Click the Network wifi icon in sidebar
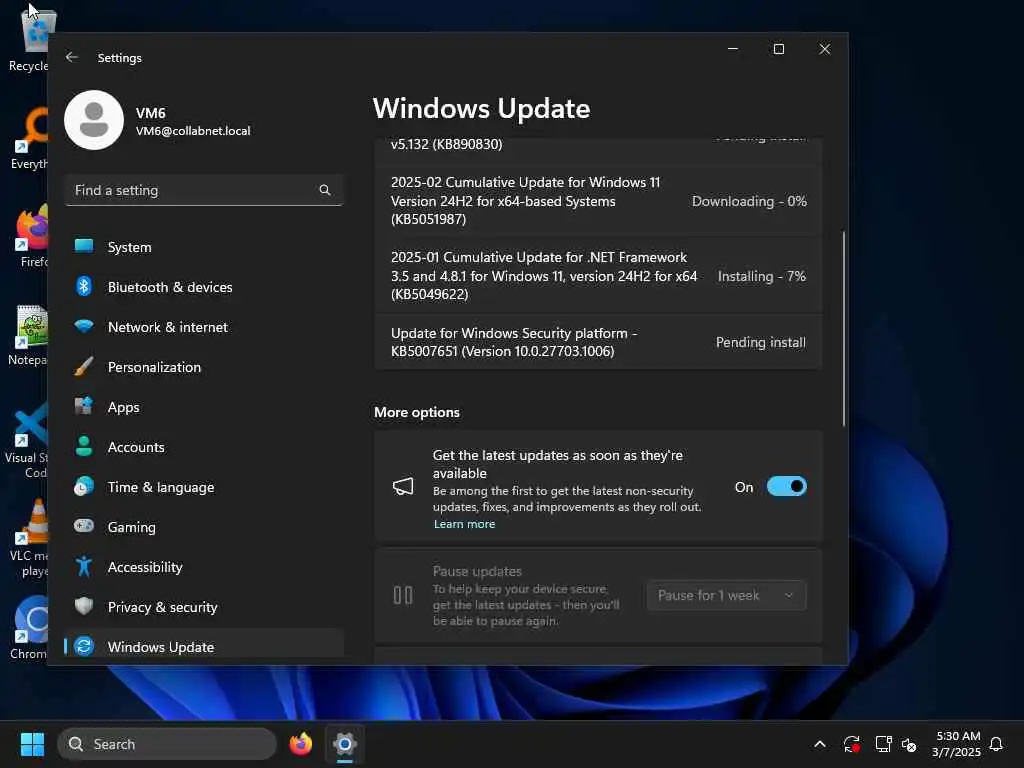 click(x=84, y=326)
